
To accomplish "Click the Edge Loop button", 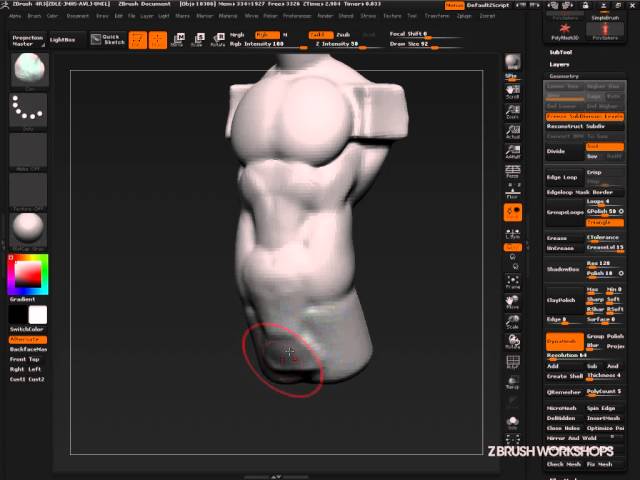I will [x=565, y=178].
